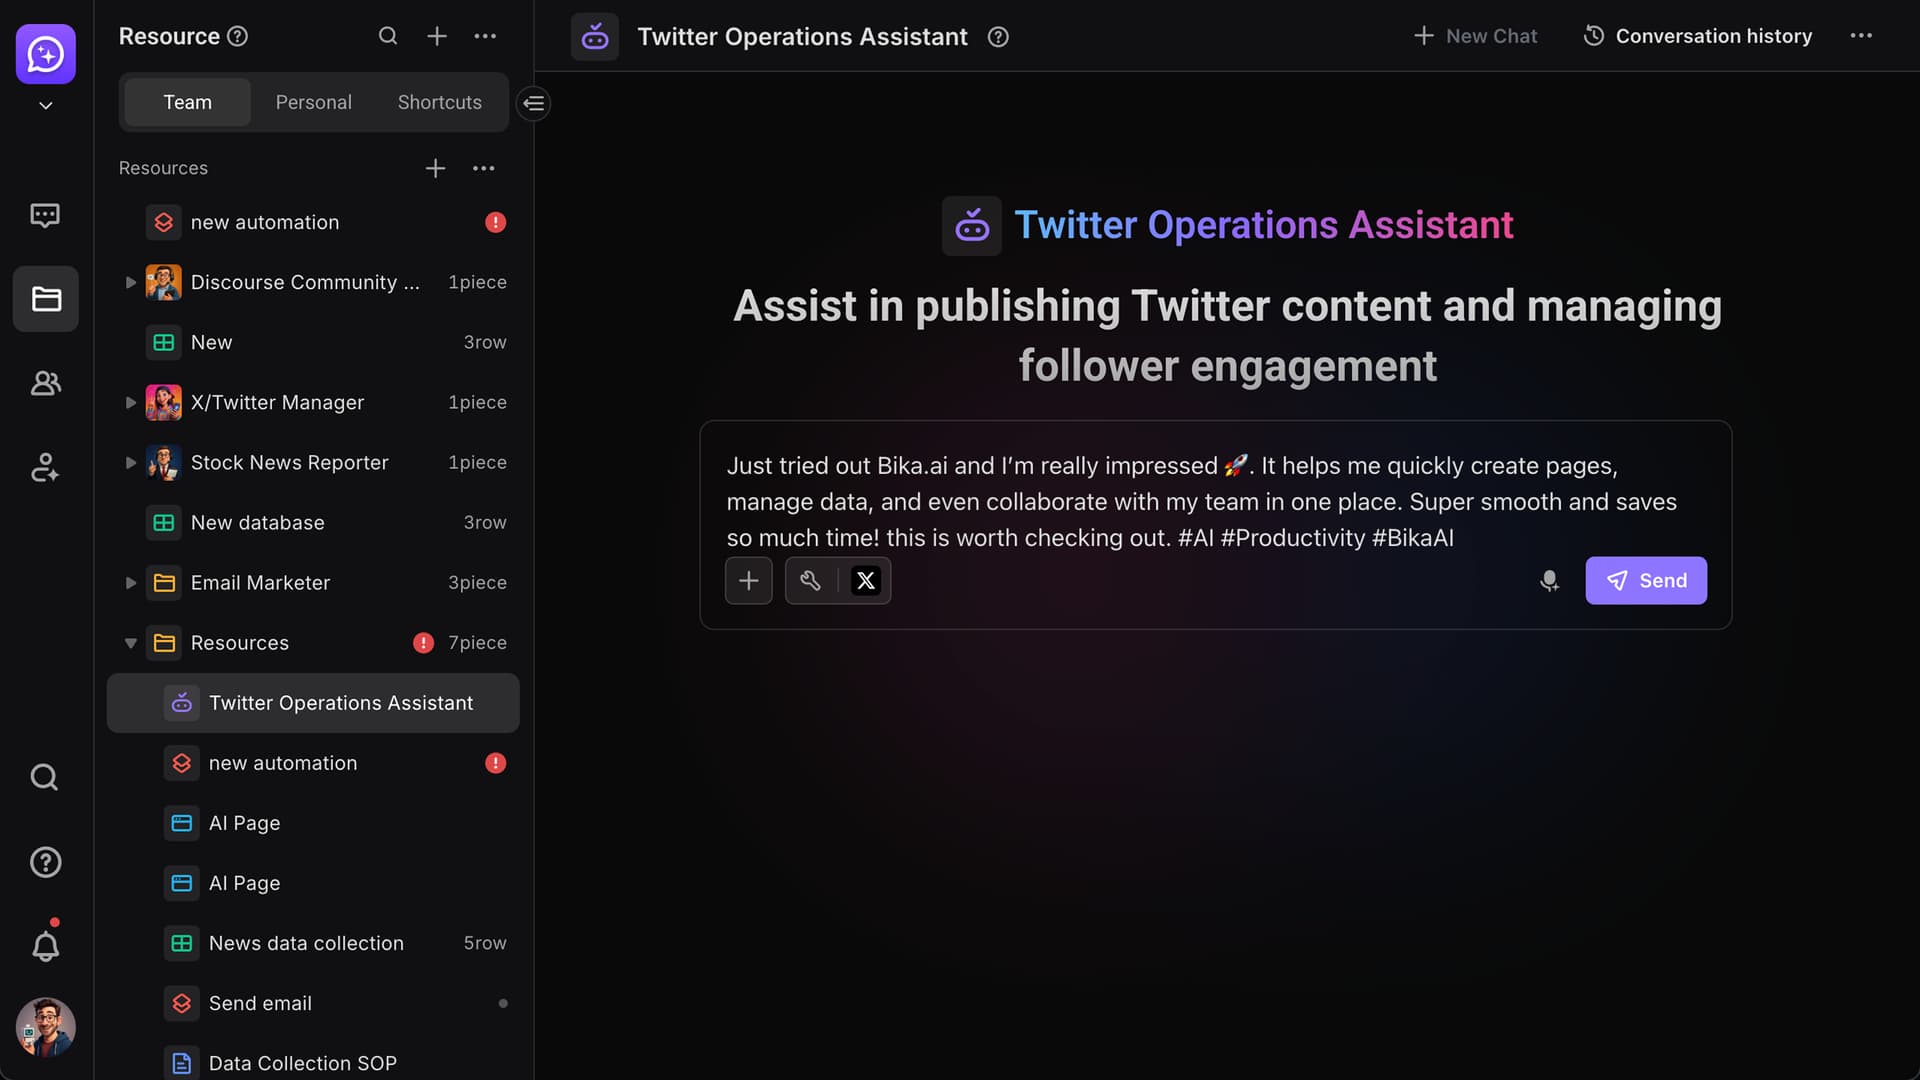1920x1080 pixels.
Task: Collapse the resource sidebar panel toggle
Action: click(534, 103)
